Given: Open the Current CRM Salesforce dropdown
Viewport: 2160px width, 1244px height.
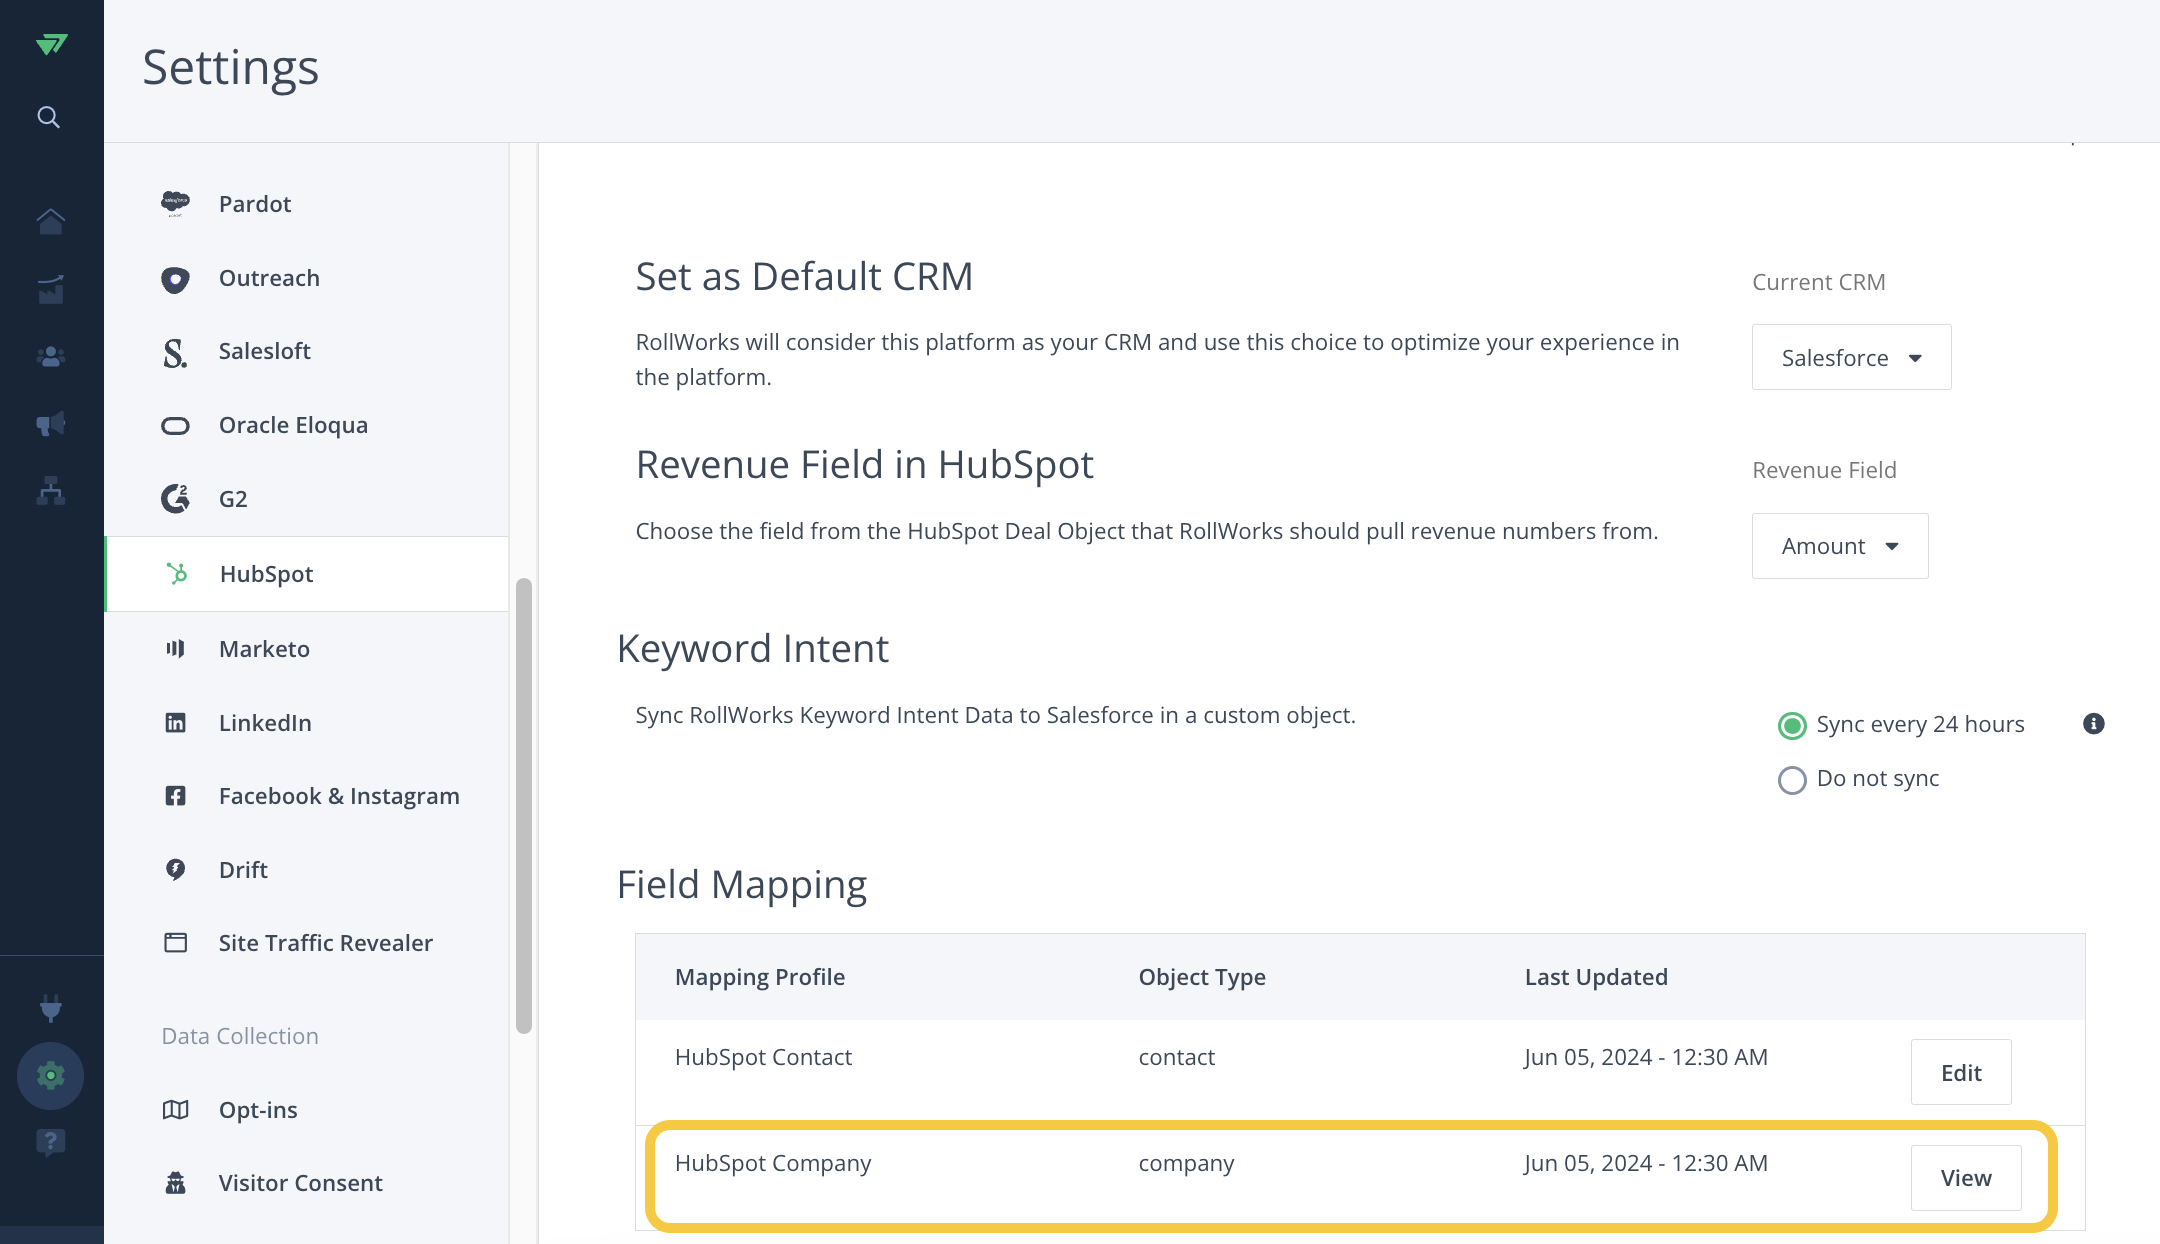Looking at the screenshot, I should coord(1851,357).
